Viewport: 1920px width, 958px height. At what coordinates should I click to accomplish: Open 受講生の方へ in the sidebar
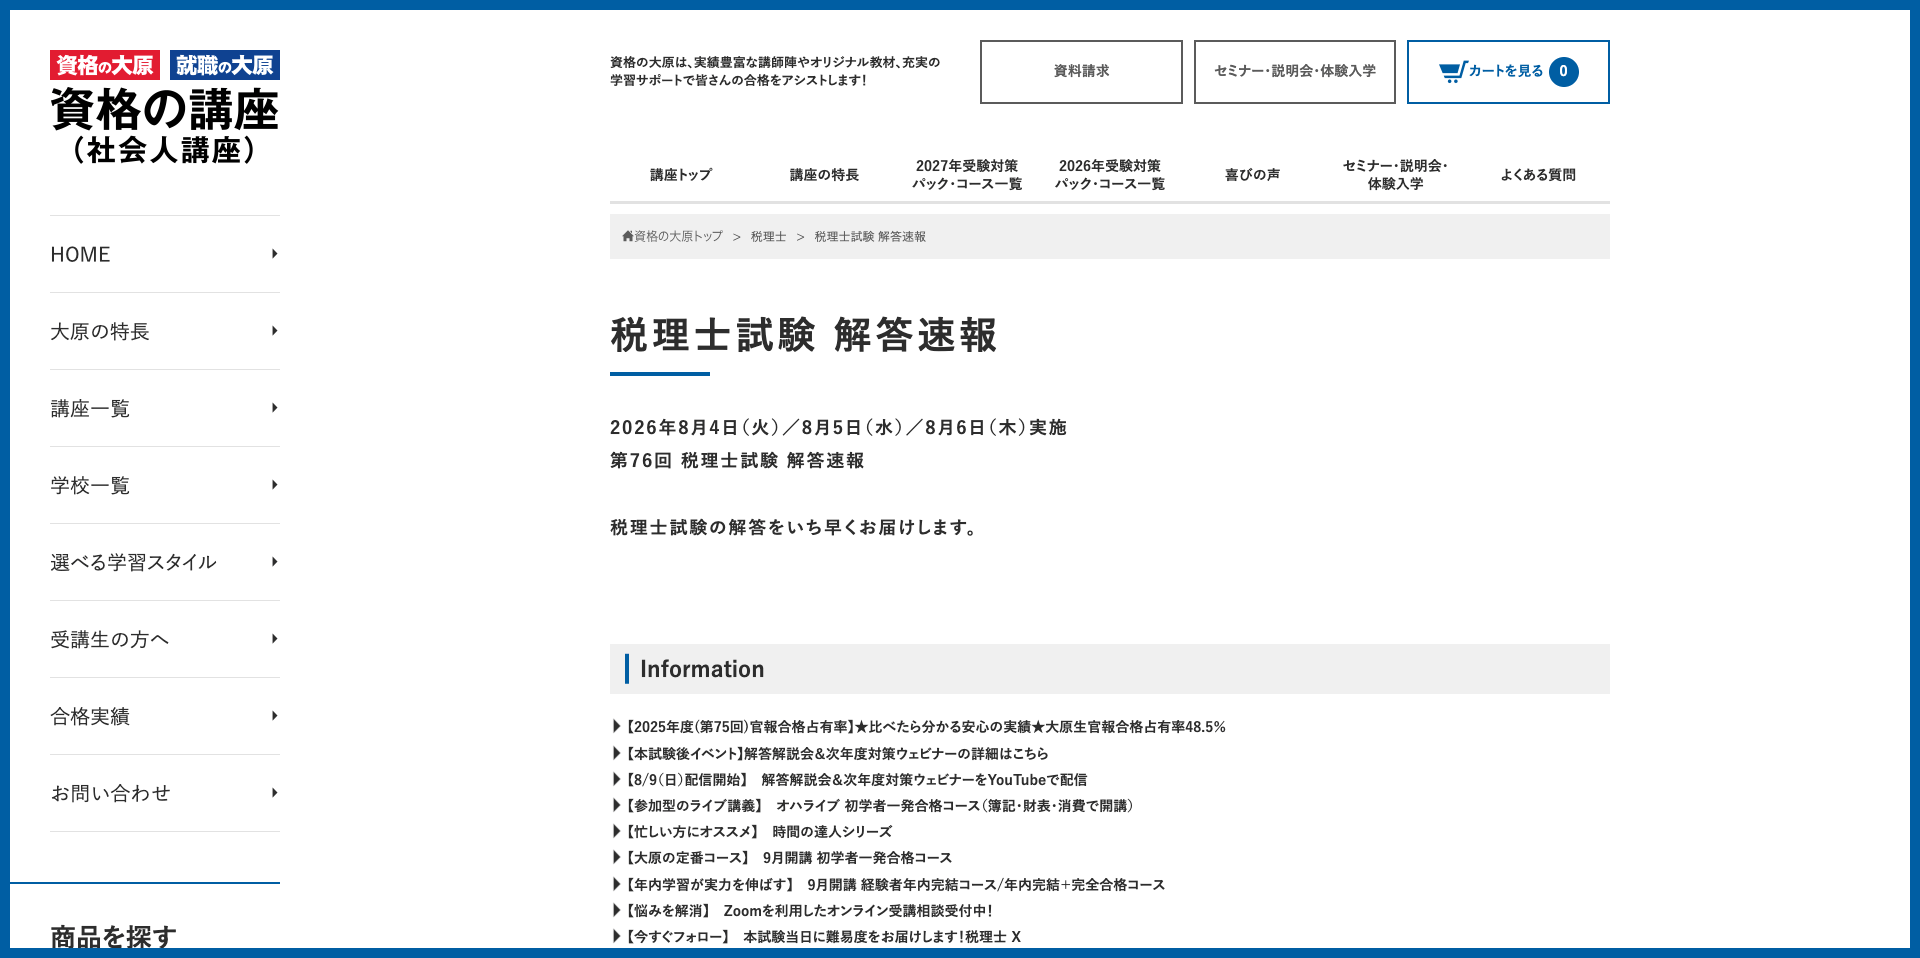pos(165,639)
